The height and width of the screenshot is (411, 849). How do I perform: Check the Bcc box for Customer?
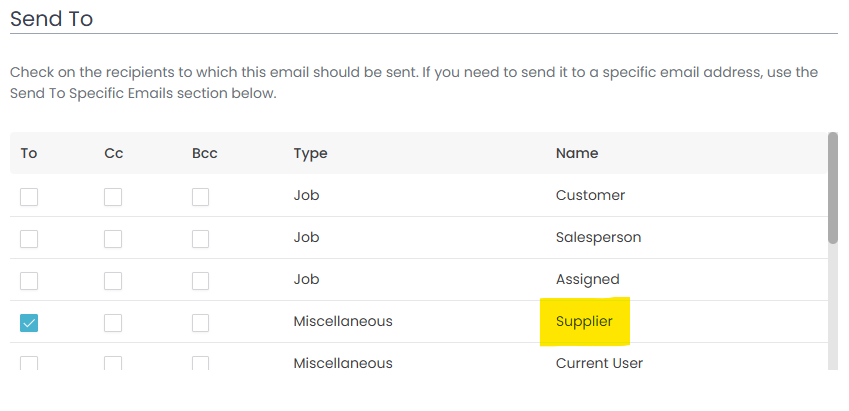pos(201,197)
